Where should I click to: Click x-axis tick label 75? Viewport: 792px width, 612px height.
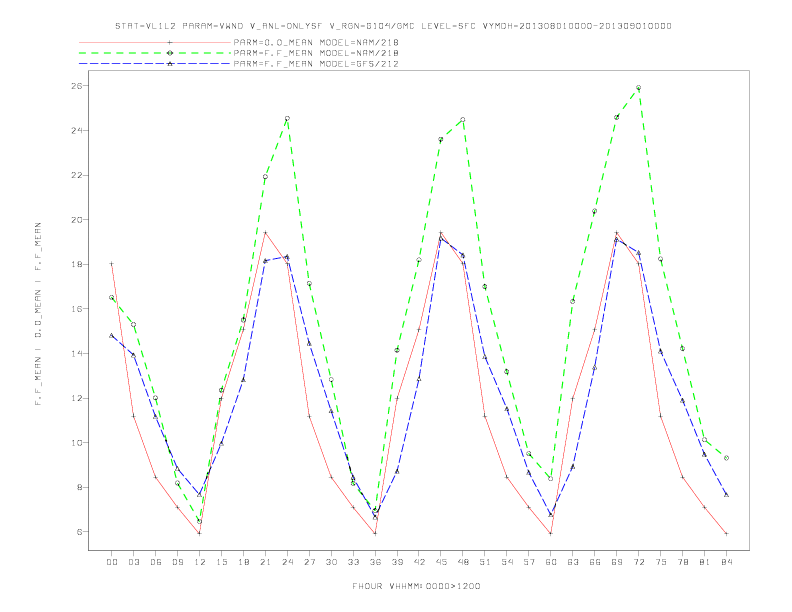[660, 562]
